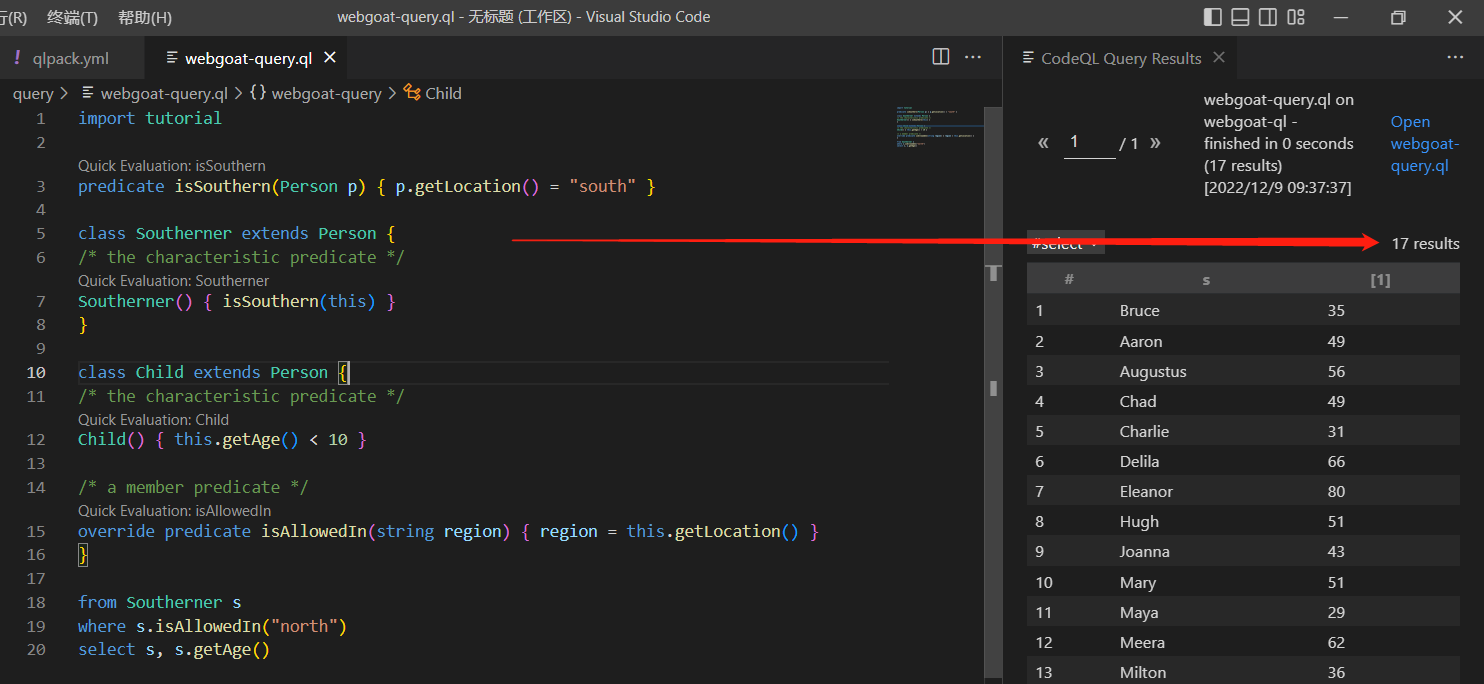Toggle the primary side bar layout icon

click(1213, 17)
